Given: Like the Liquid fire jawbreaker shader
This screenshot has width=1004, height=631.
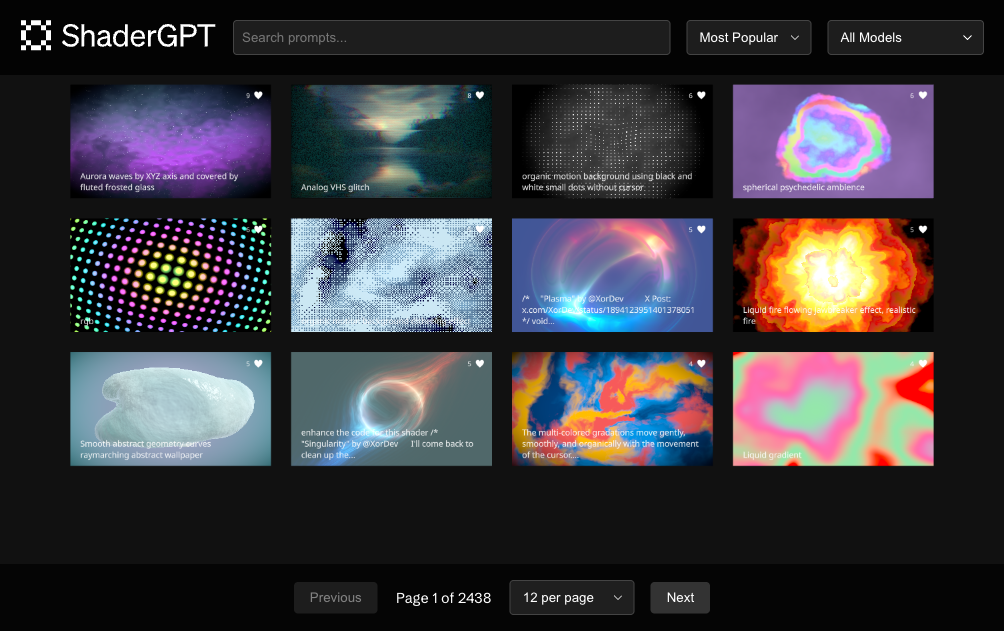Looking at the screenshot, I should click(x=921, y=230).
